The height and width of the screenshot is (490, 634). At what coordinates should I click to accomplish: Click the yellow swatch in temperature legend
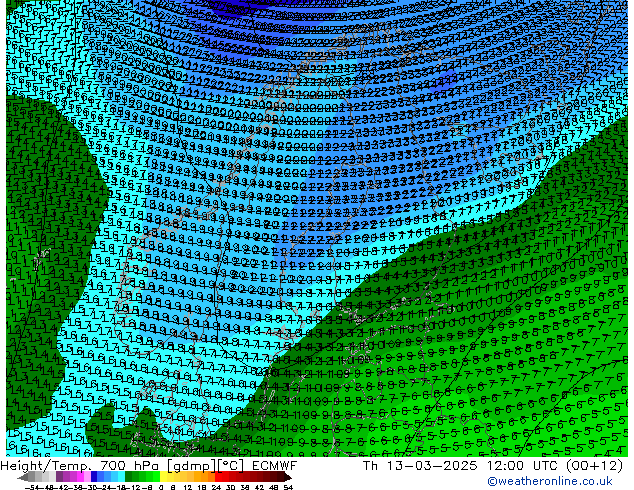163,476
